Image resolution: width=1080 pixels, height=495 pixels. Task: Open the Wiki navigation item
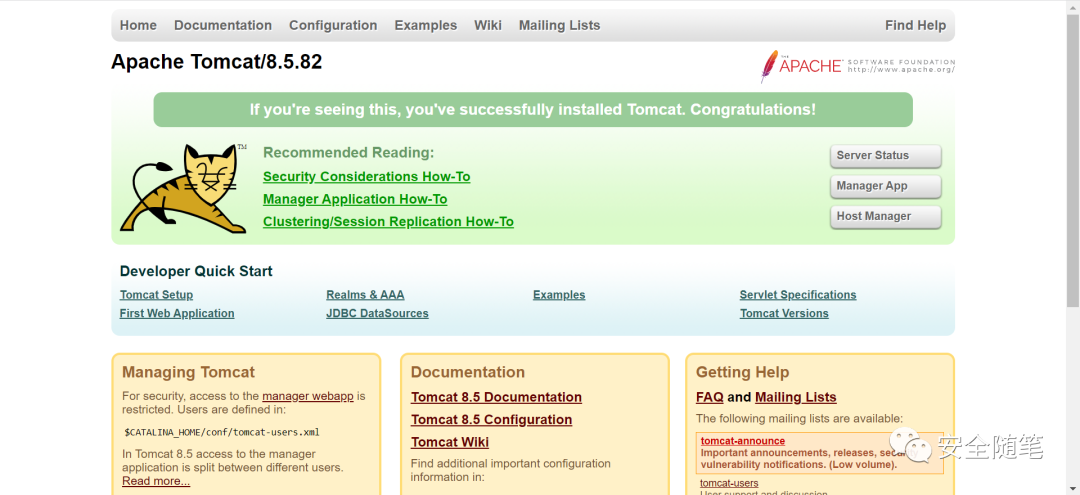pyautogui.click(x=488, y=25)
